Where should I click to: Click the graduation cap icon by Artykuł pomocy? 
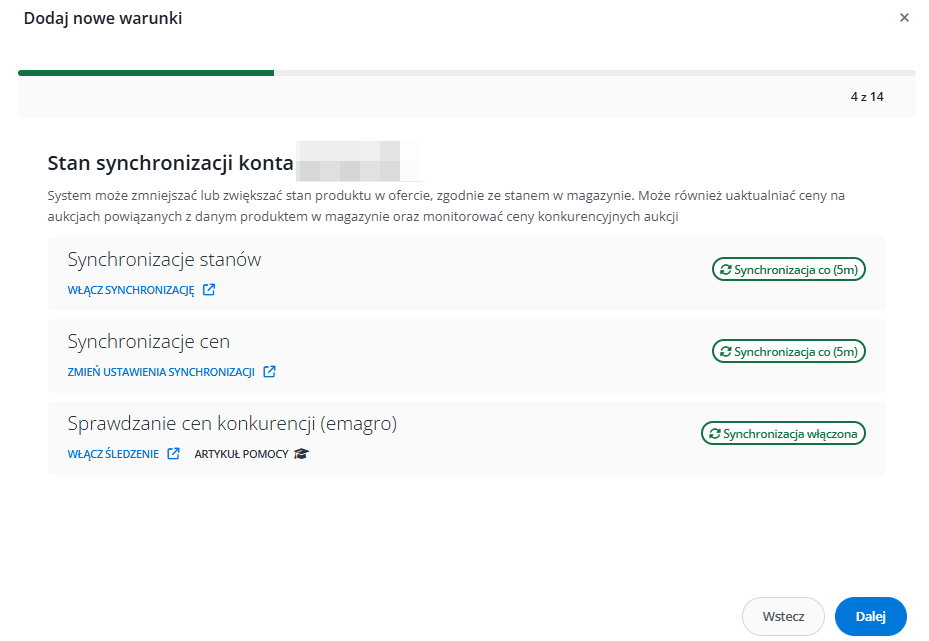pyautogui.click(x=302, y=454)
